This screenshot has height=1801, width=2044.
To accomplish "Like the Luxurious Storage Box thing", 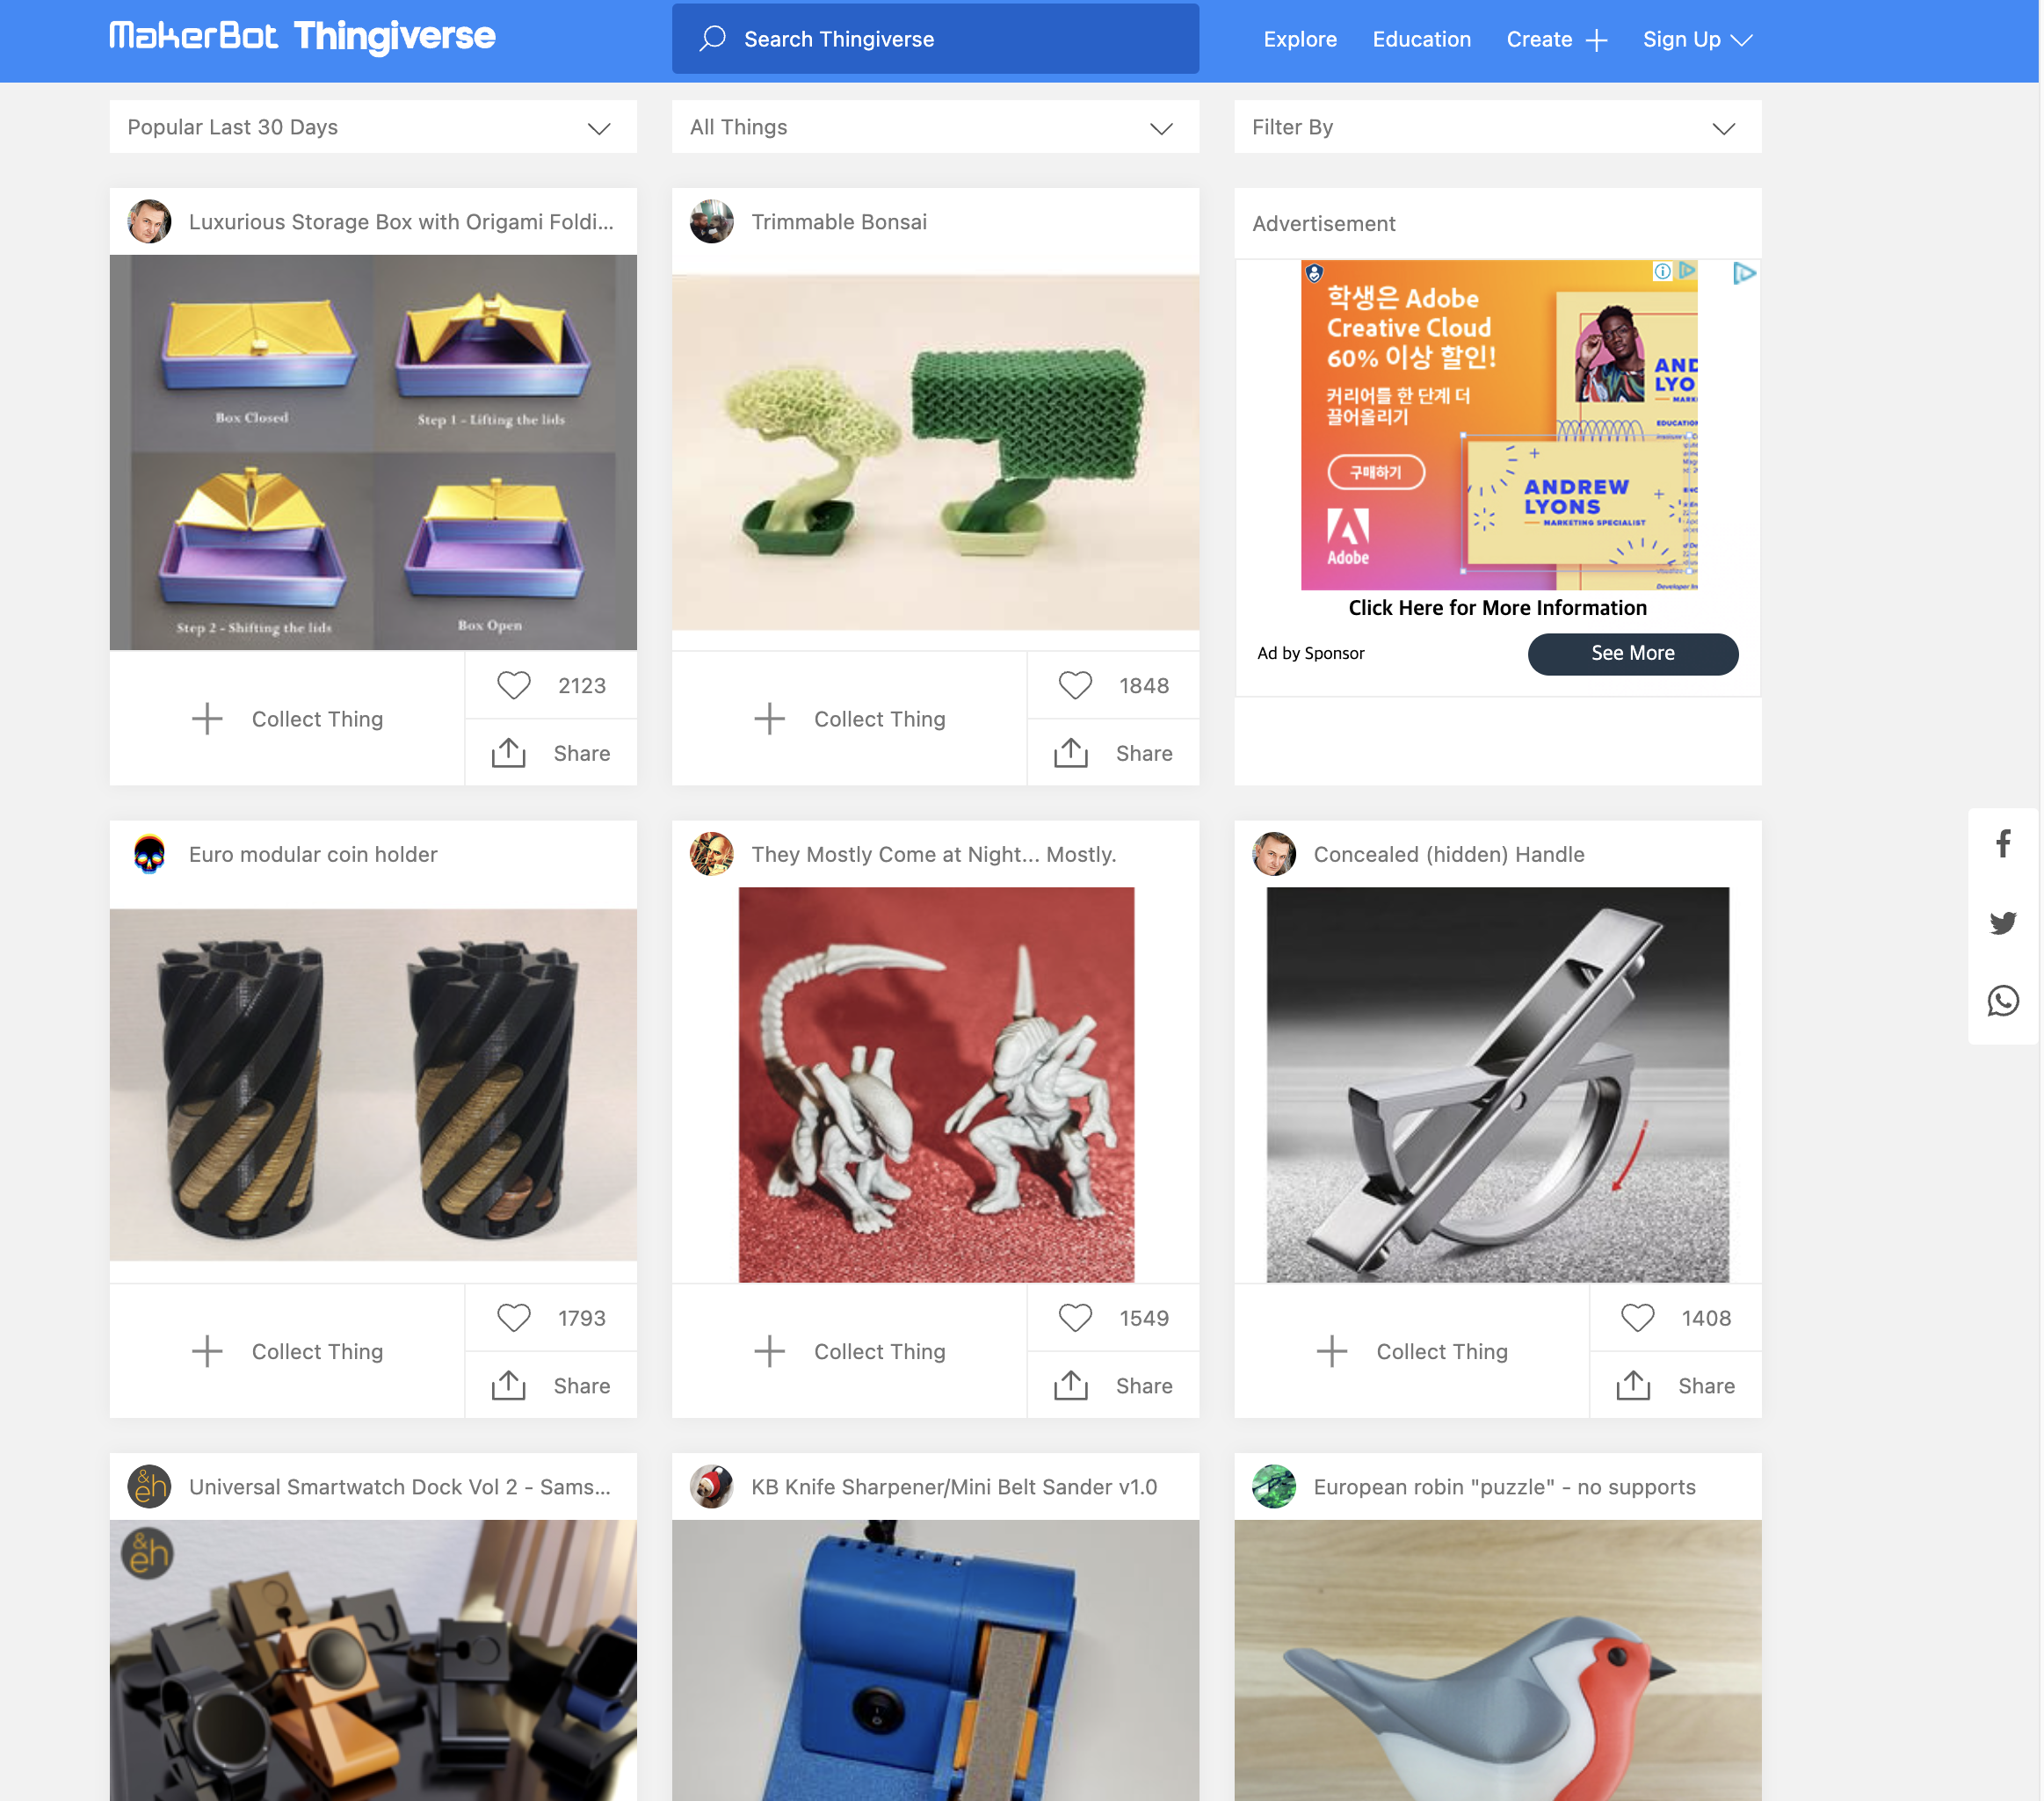I will [514, 685].
